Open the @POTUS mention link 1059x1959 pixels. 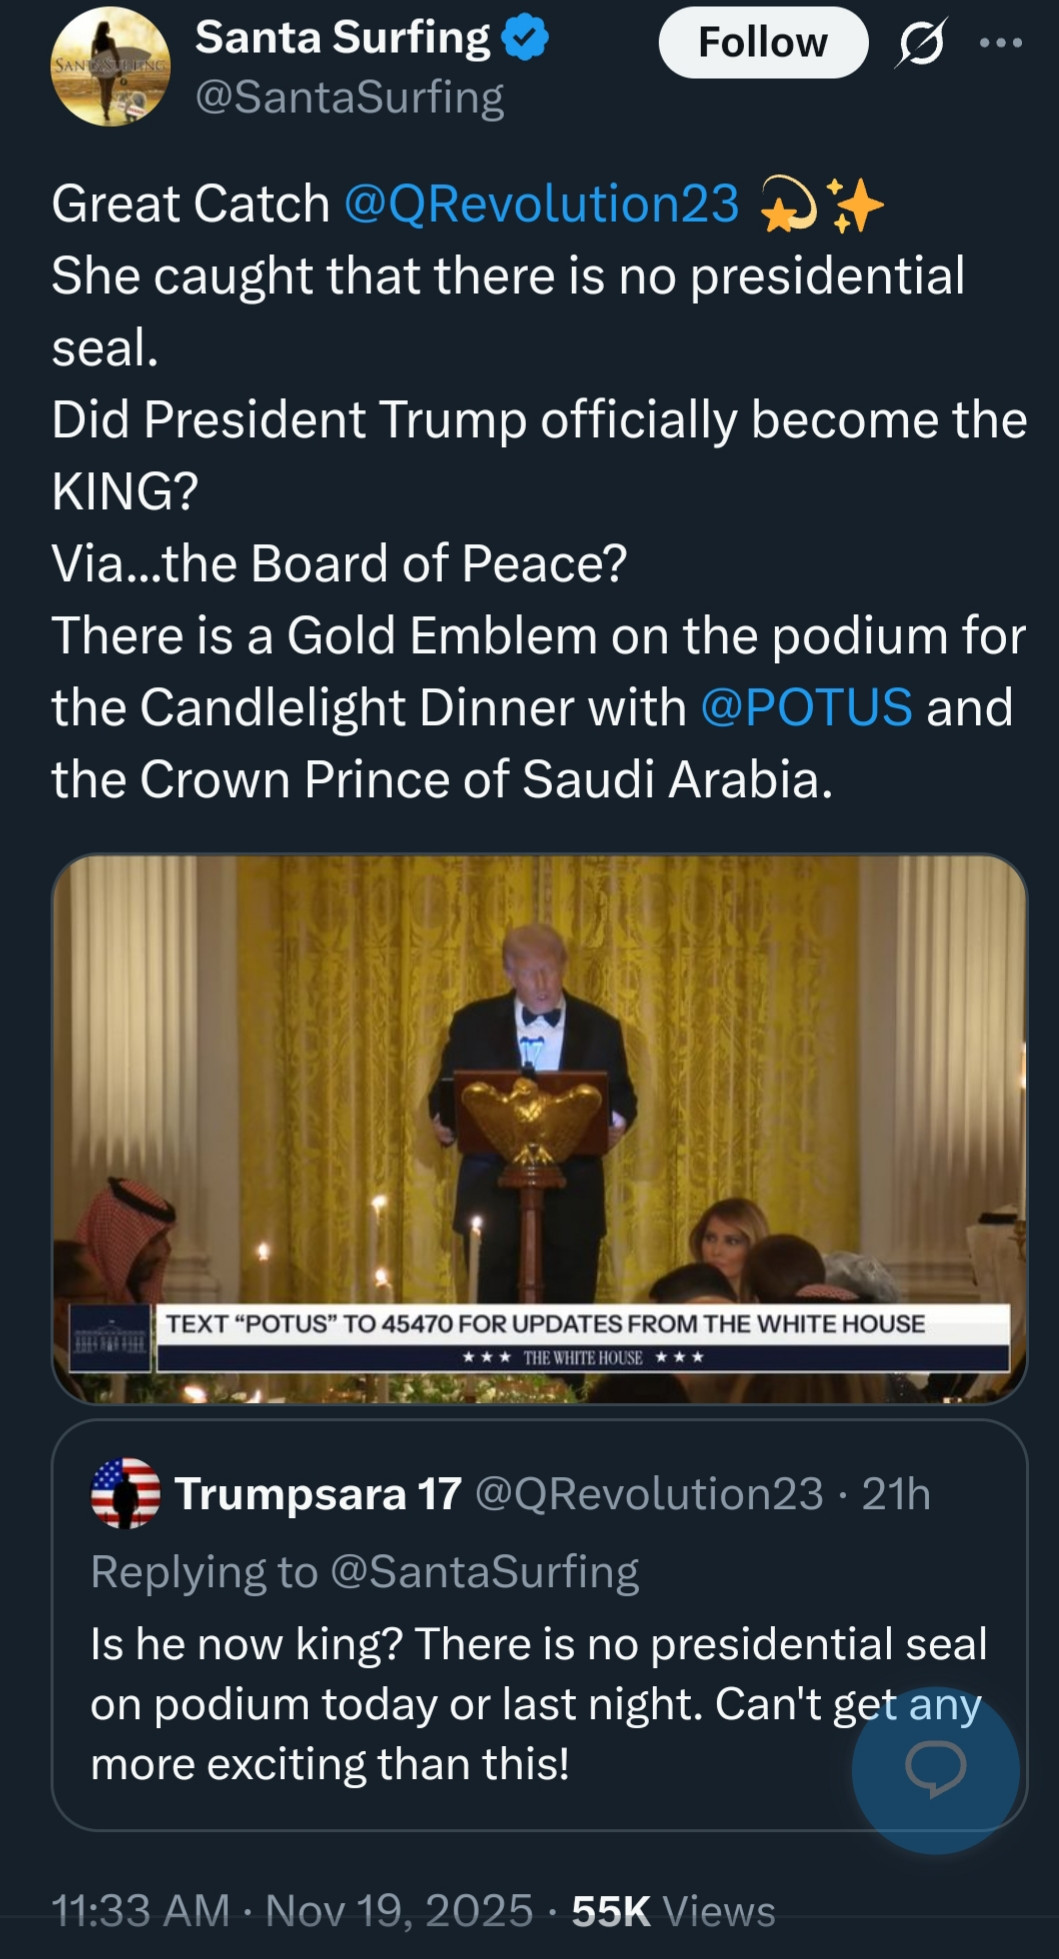[806, 708]
